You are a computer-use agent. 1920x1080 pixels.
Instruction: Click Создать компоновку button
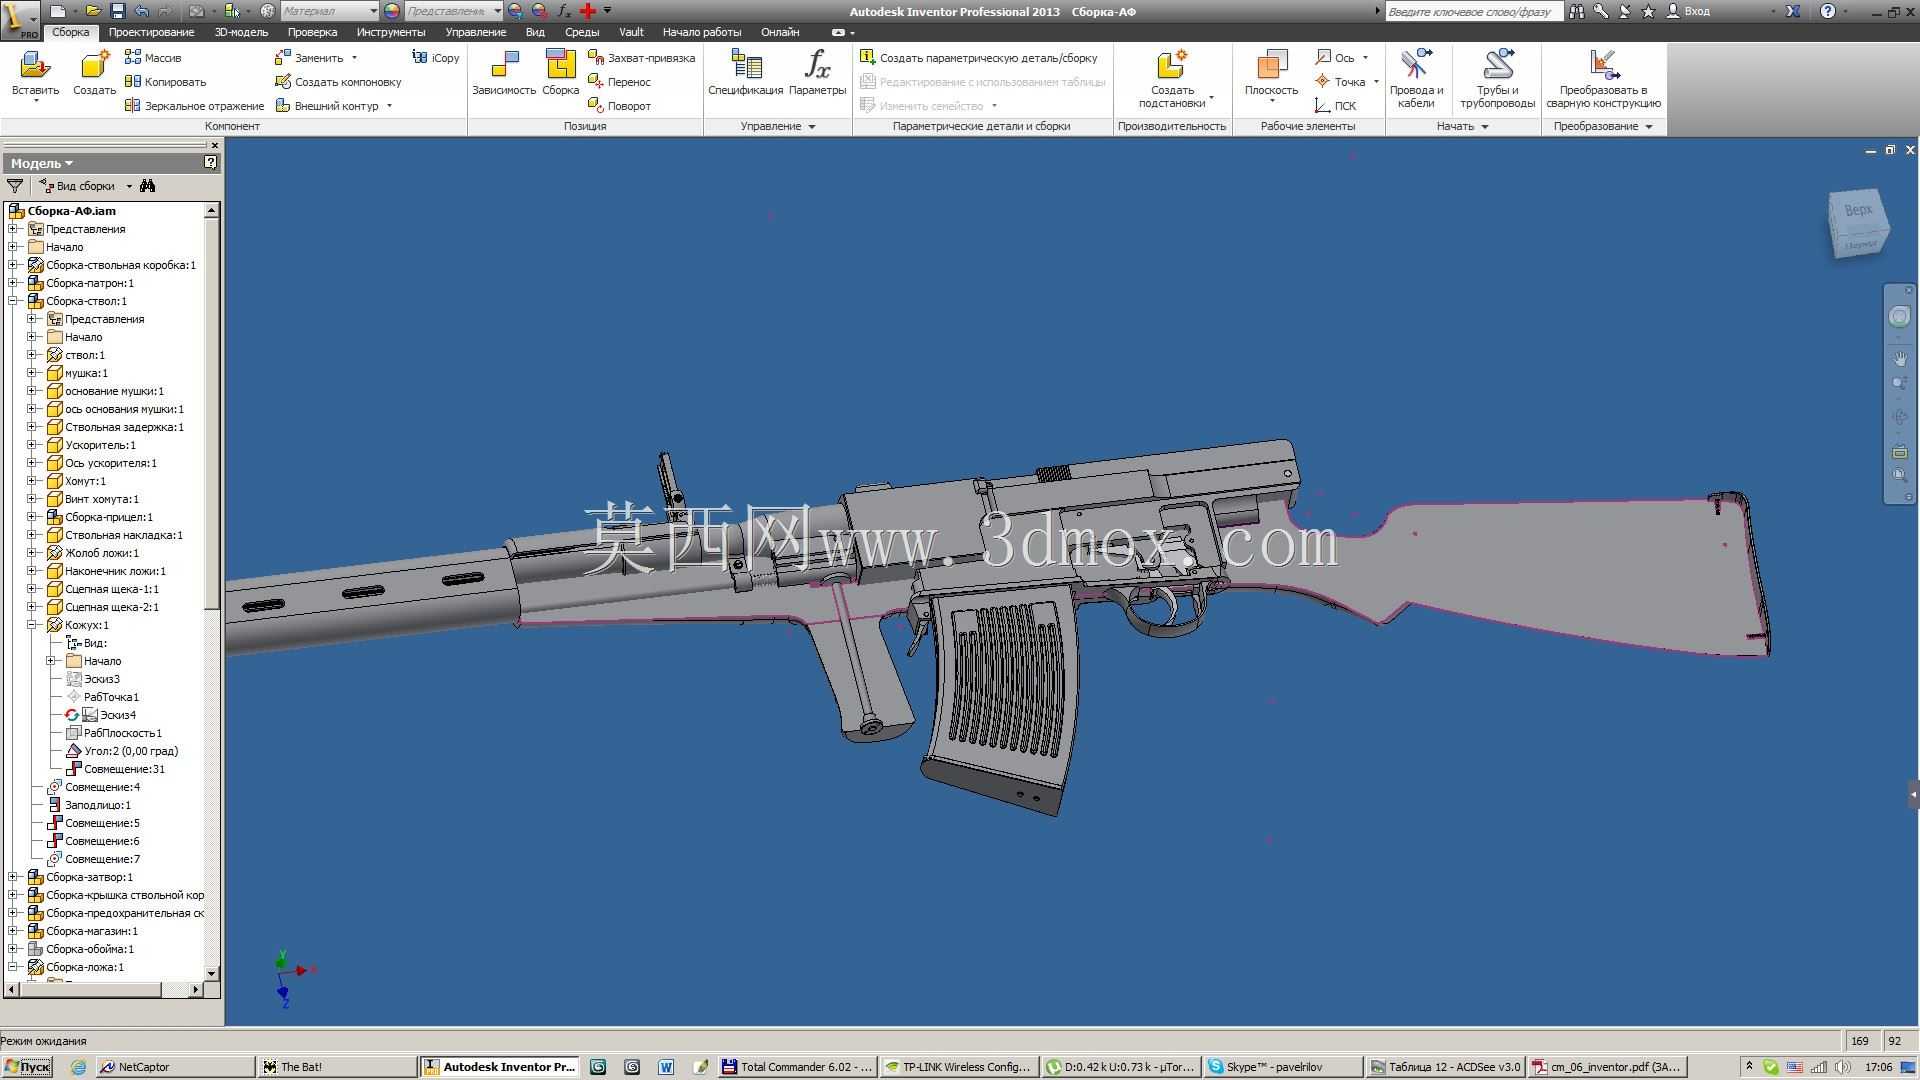tap(338, 82)
